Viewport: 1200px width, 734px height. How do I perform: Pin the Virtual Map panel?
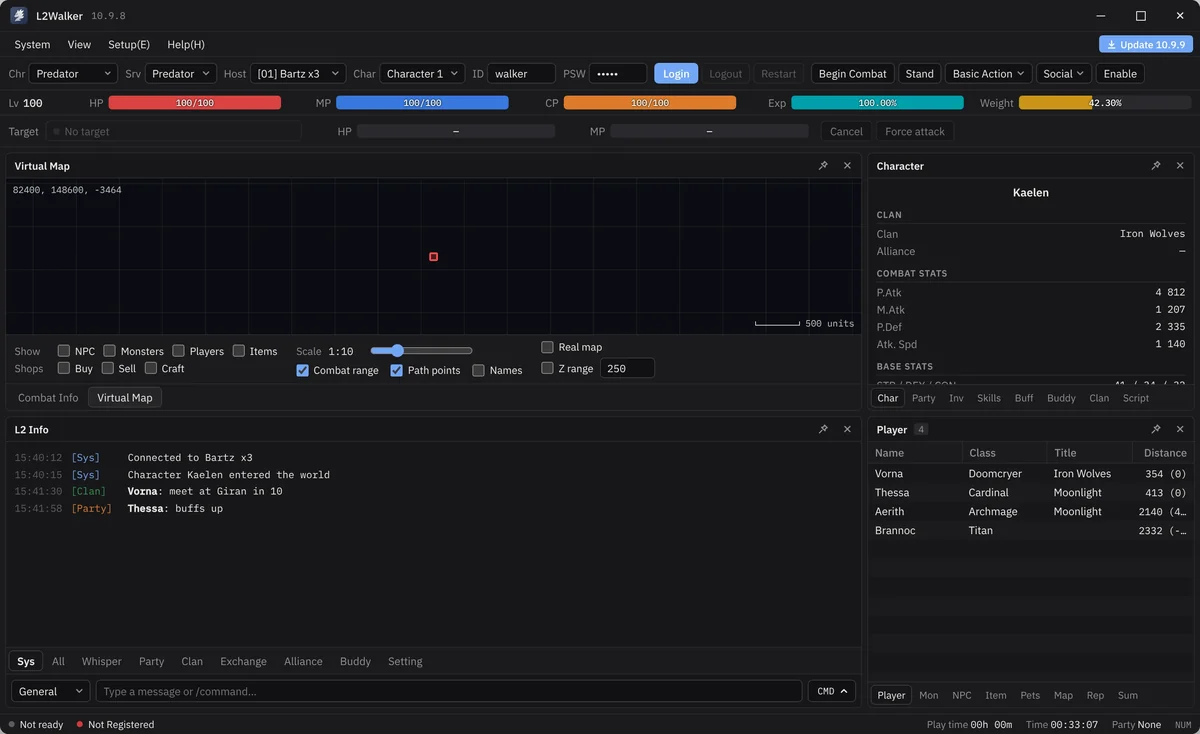(x=823, y=166)
